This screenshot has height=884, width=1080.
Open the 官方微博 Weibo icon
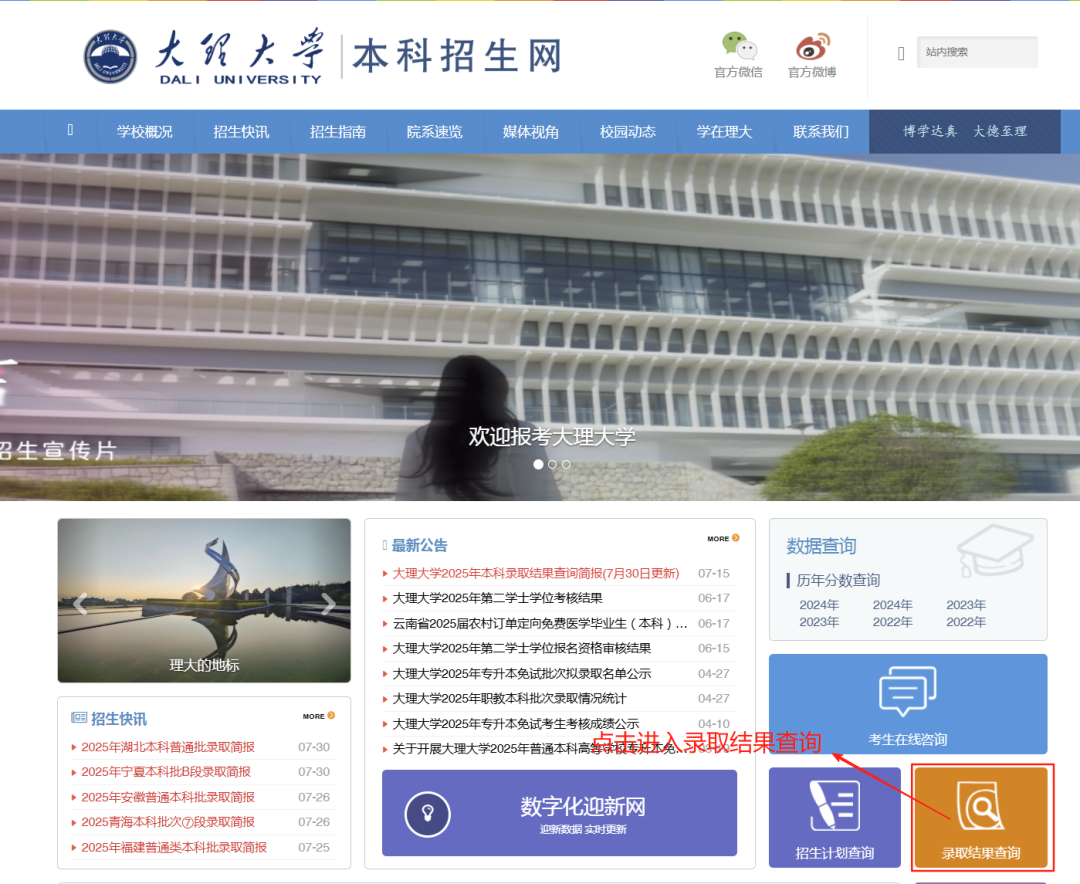coord(811,44)
